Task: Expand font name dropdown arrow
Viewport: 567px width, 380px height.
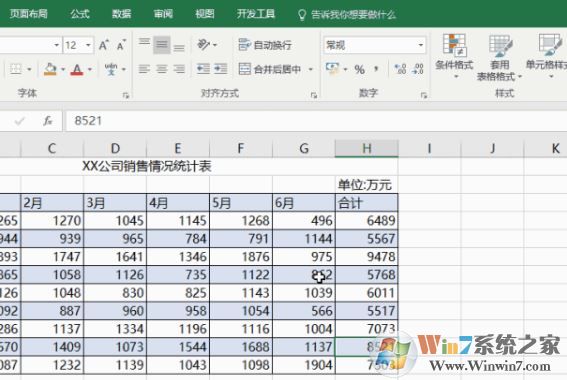Action: (x=56, y=45)
